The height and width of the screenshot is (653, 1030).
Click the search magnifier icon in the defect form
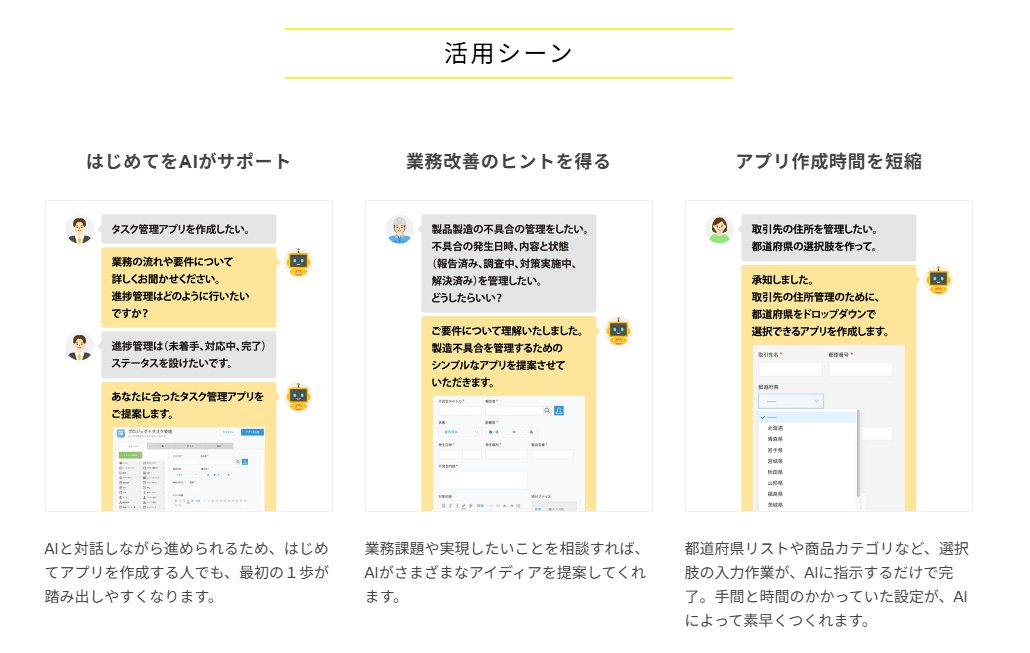[547, 410]
